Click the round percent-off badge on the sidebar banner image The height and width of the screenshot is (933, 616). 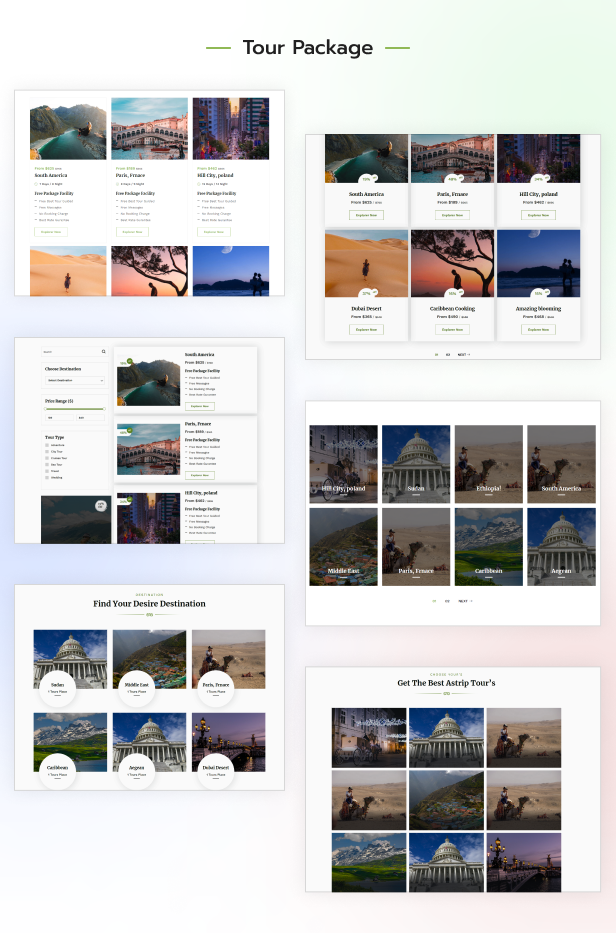[101, 506]
